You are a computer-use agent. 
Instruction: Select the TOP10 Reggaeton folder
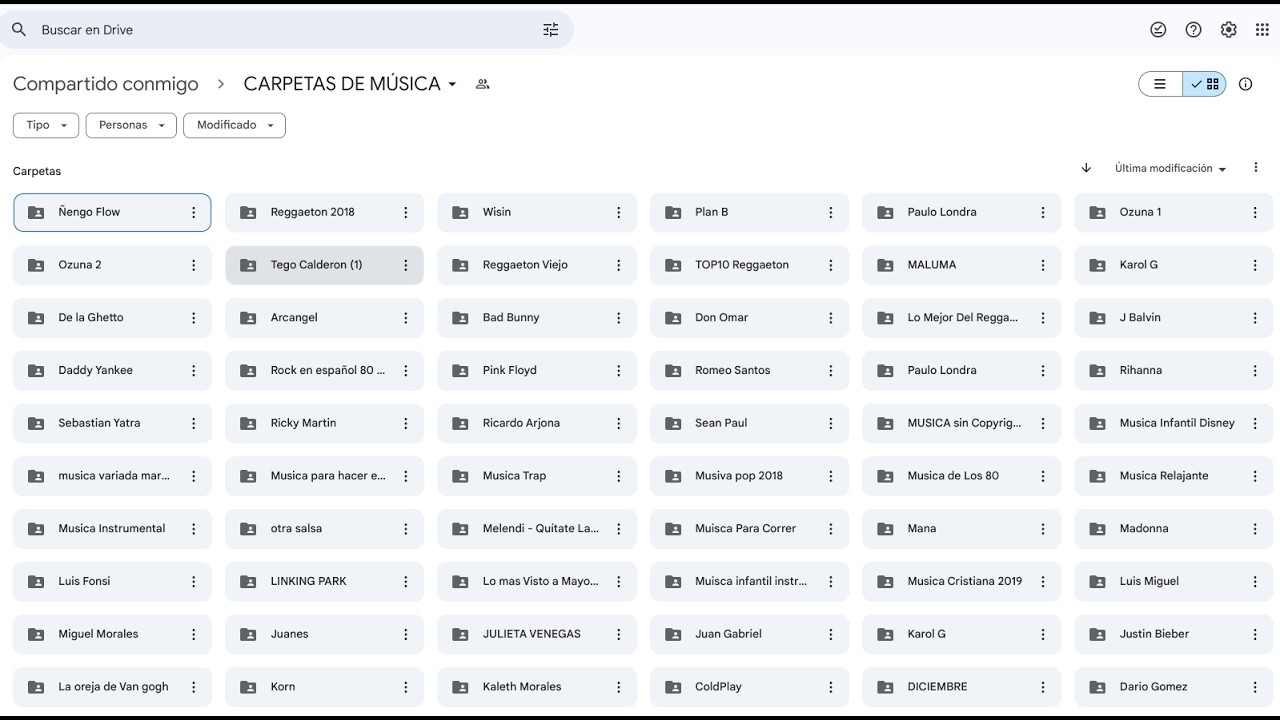point(749,265)
